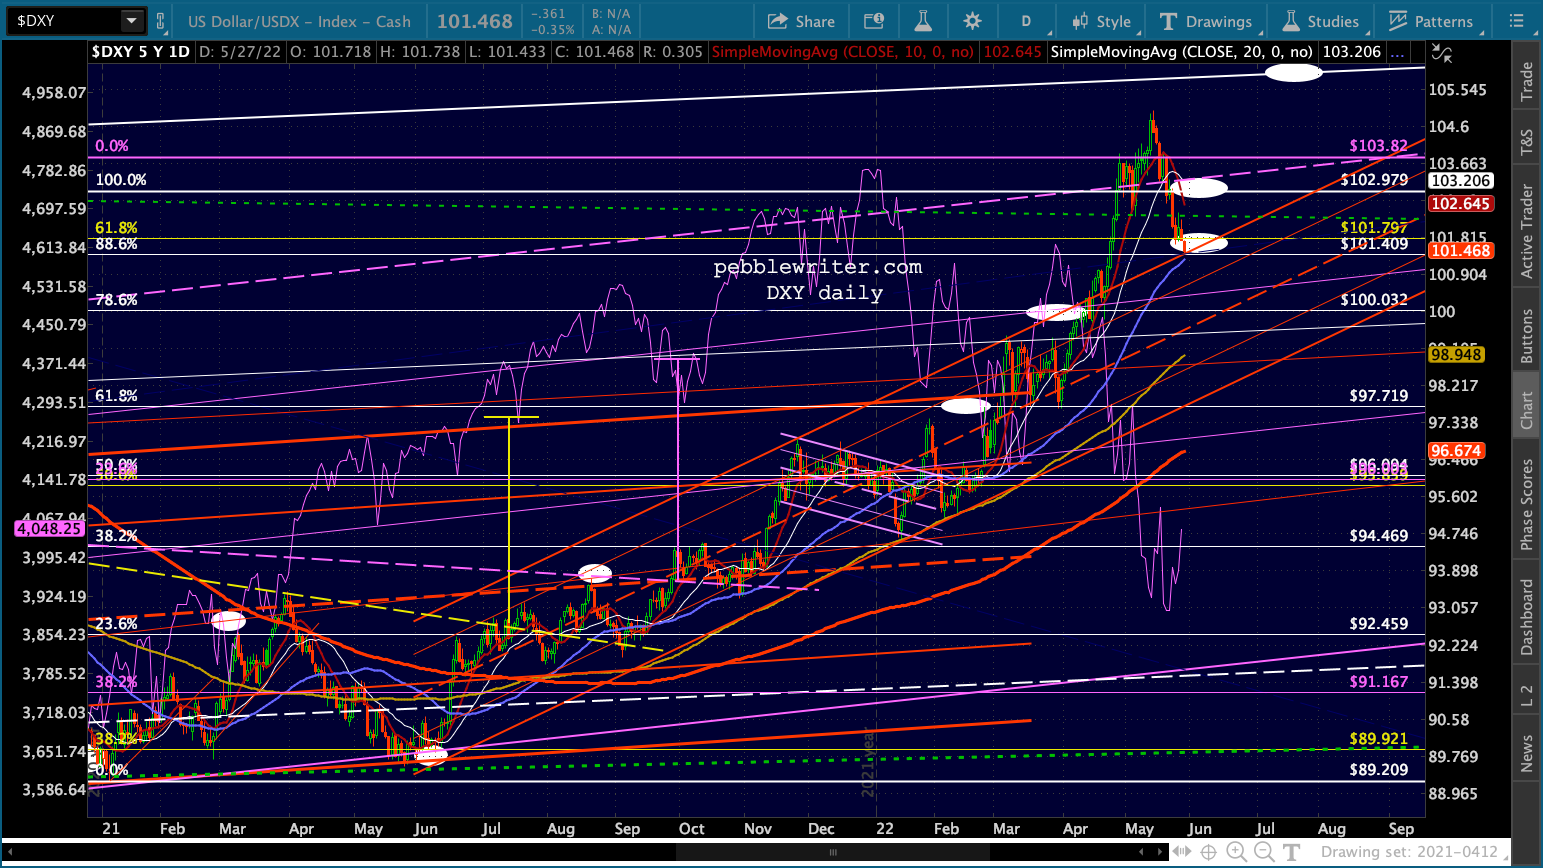The width and height of the screenshot is (1543, 868).
Task: Click the symbol link icon beside $DXY
Action: pos(160,21)
